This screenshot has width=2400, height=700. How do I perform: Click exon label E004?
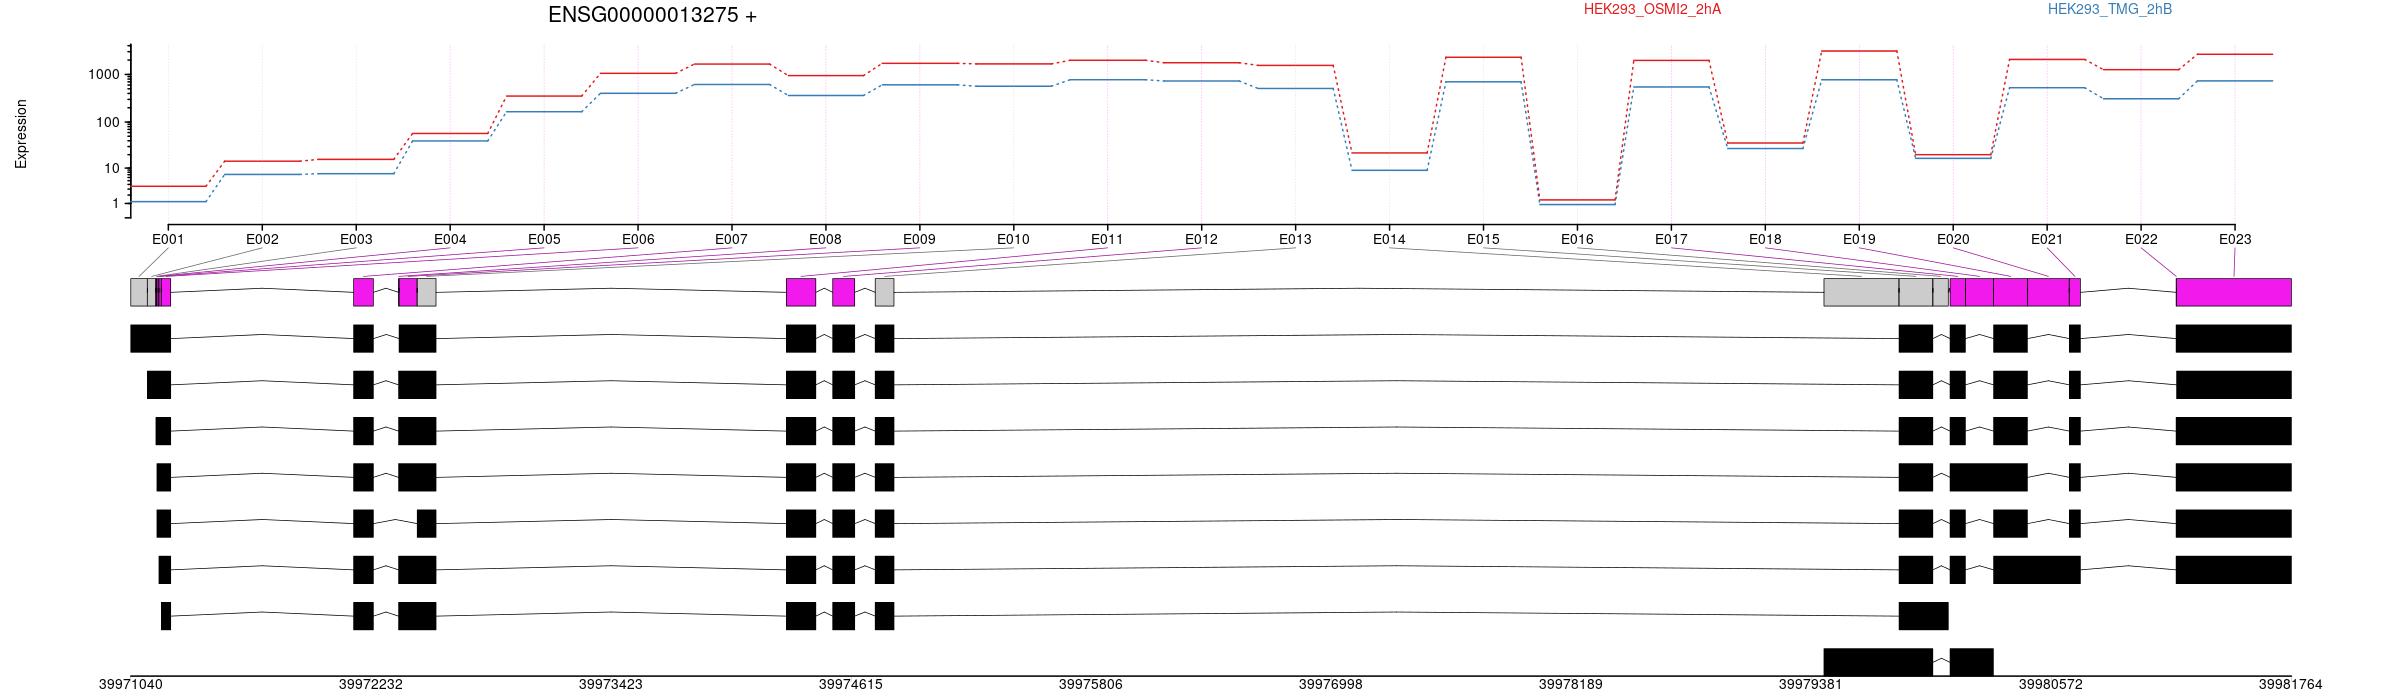tap(450, 239)
